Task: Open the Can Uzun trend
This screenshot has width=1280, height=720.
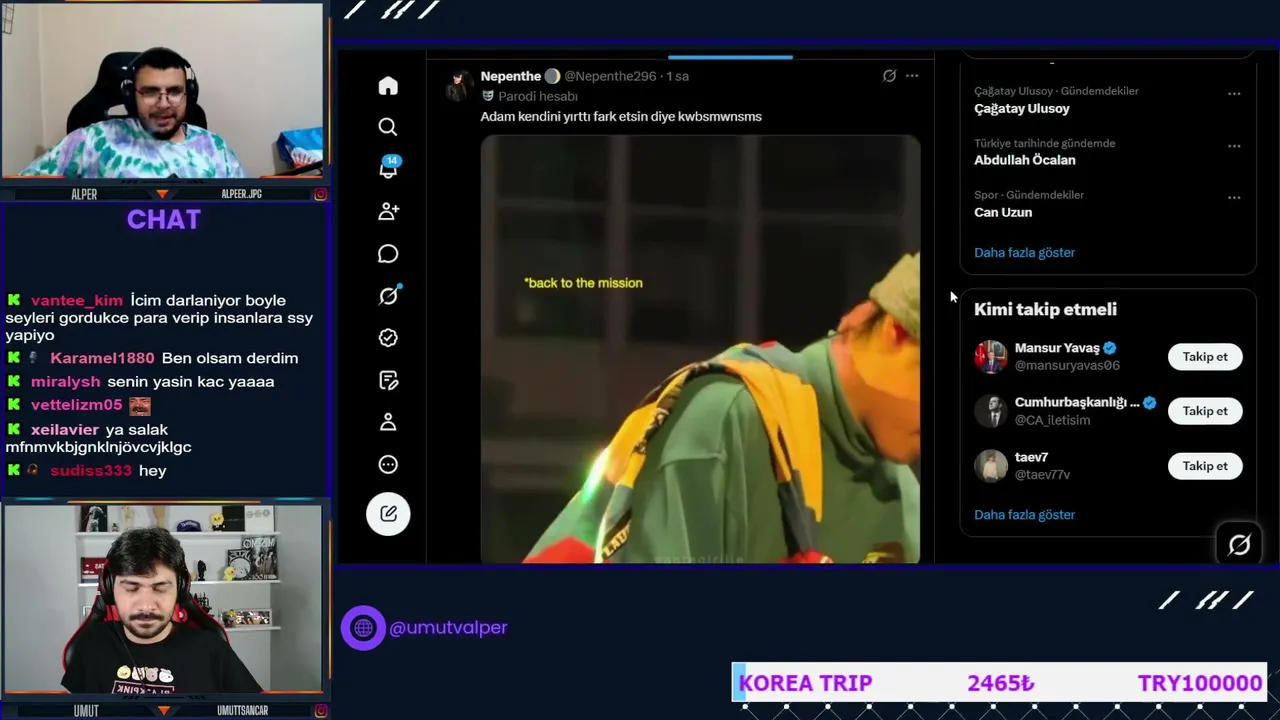Action: (x=1003, y=212)
